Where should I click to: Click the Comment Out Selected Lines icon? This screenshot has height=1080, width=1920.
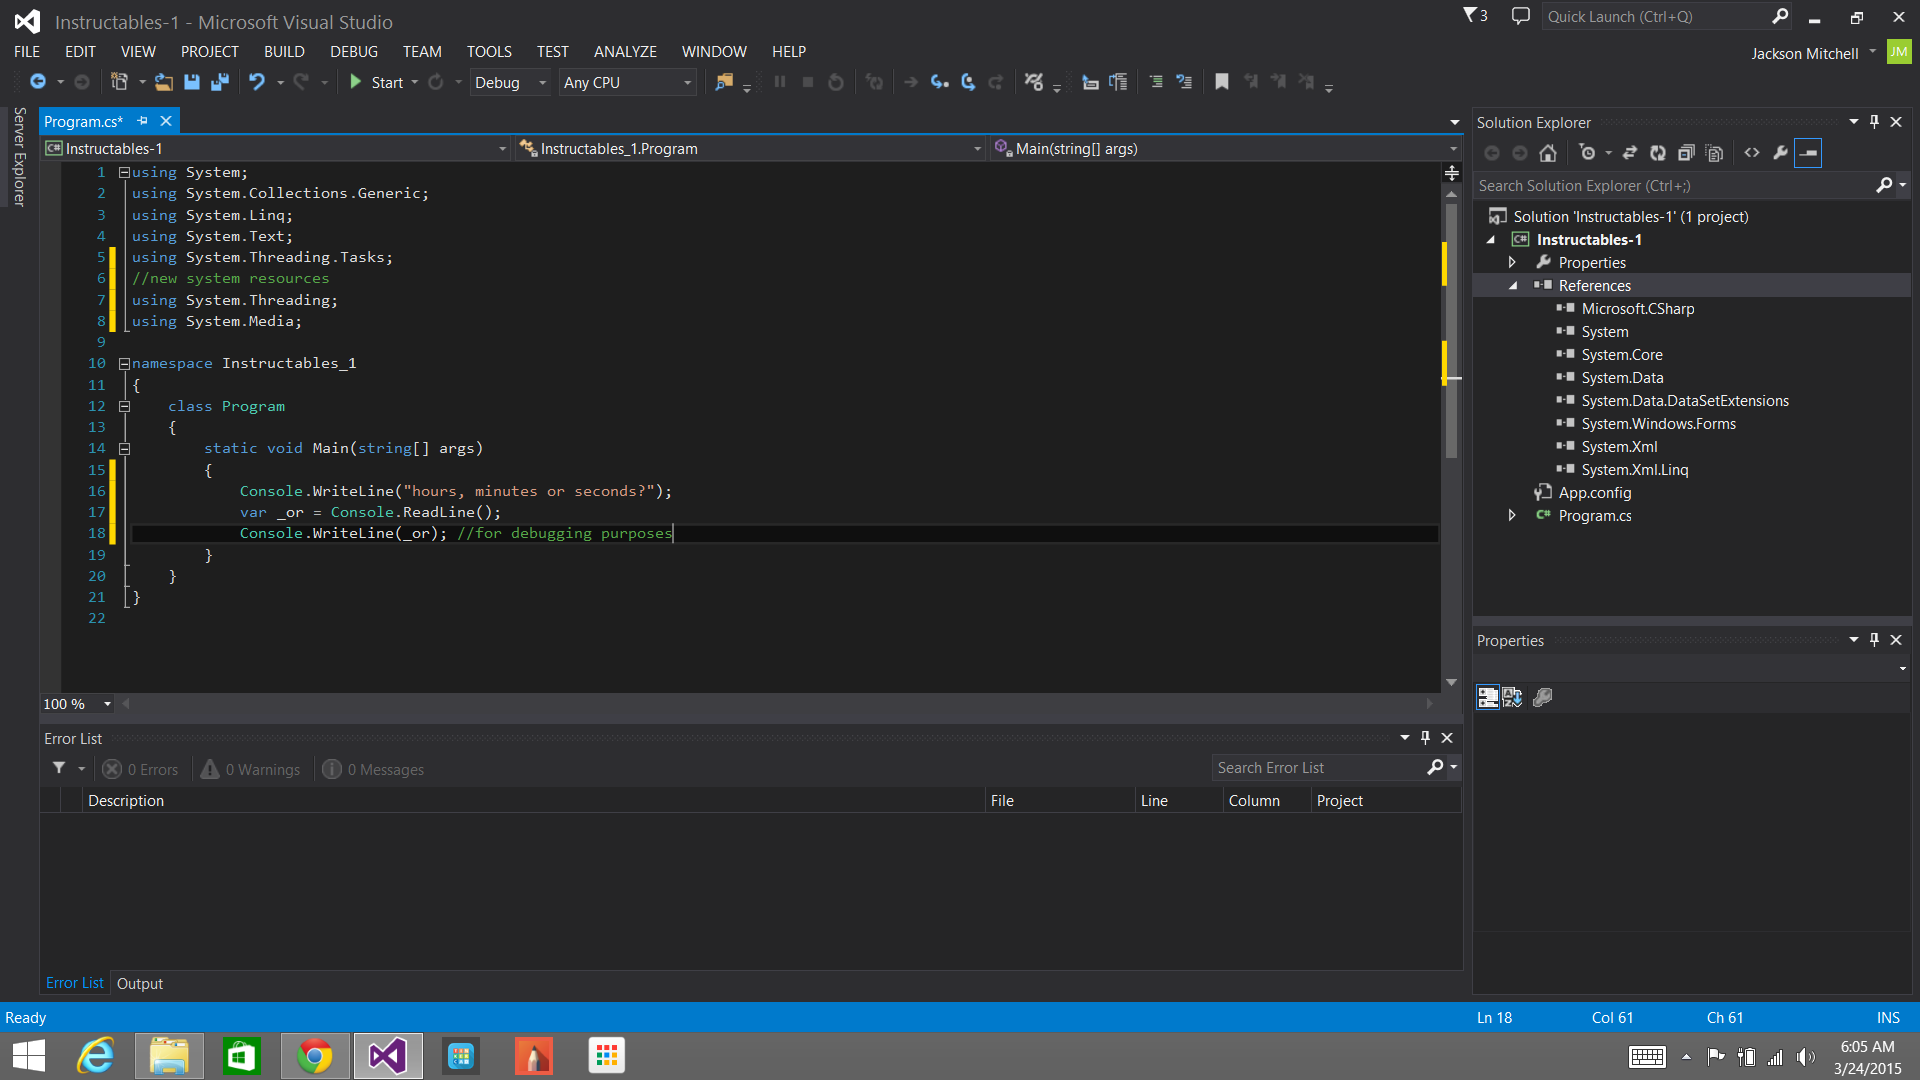(1156, 82)
